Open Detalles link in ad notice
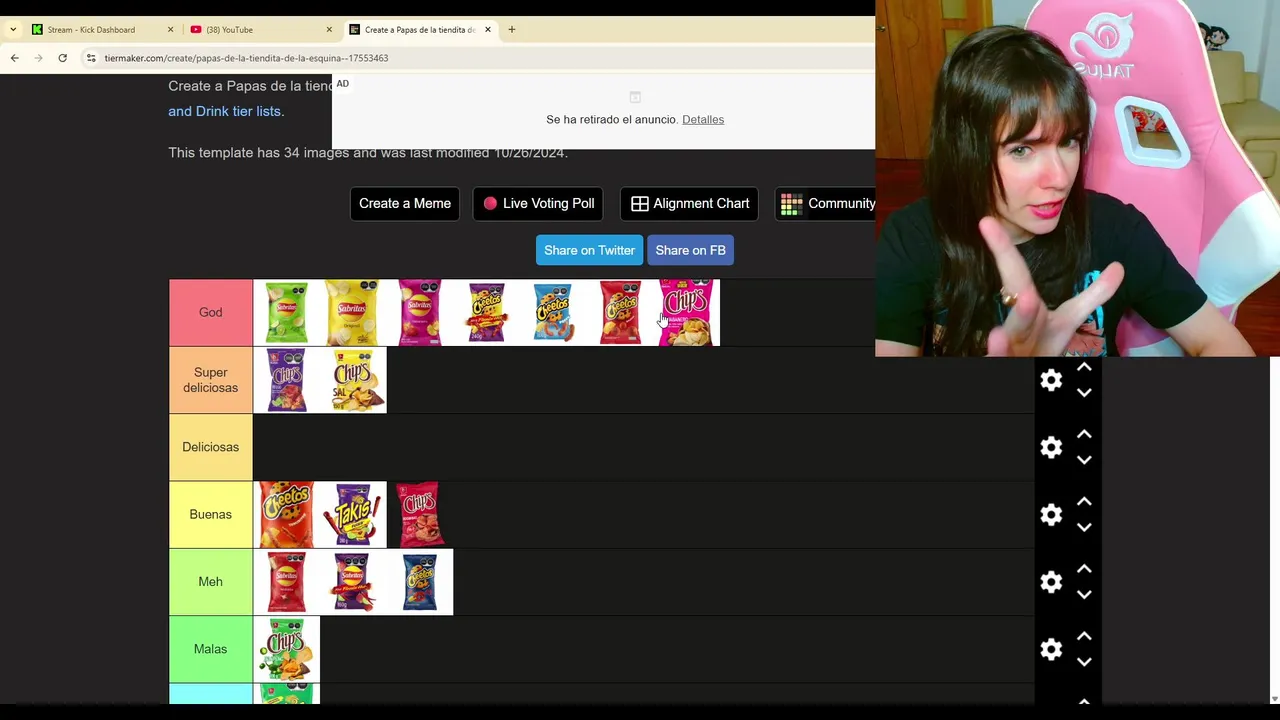The width and height of the screenshot is (1280, 720). 703,119
